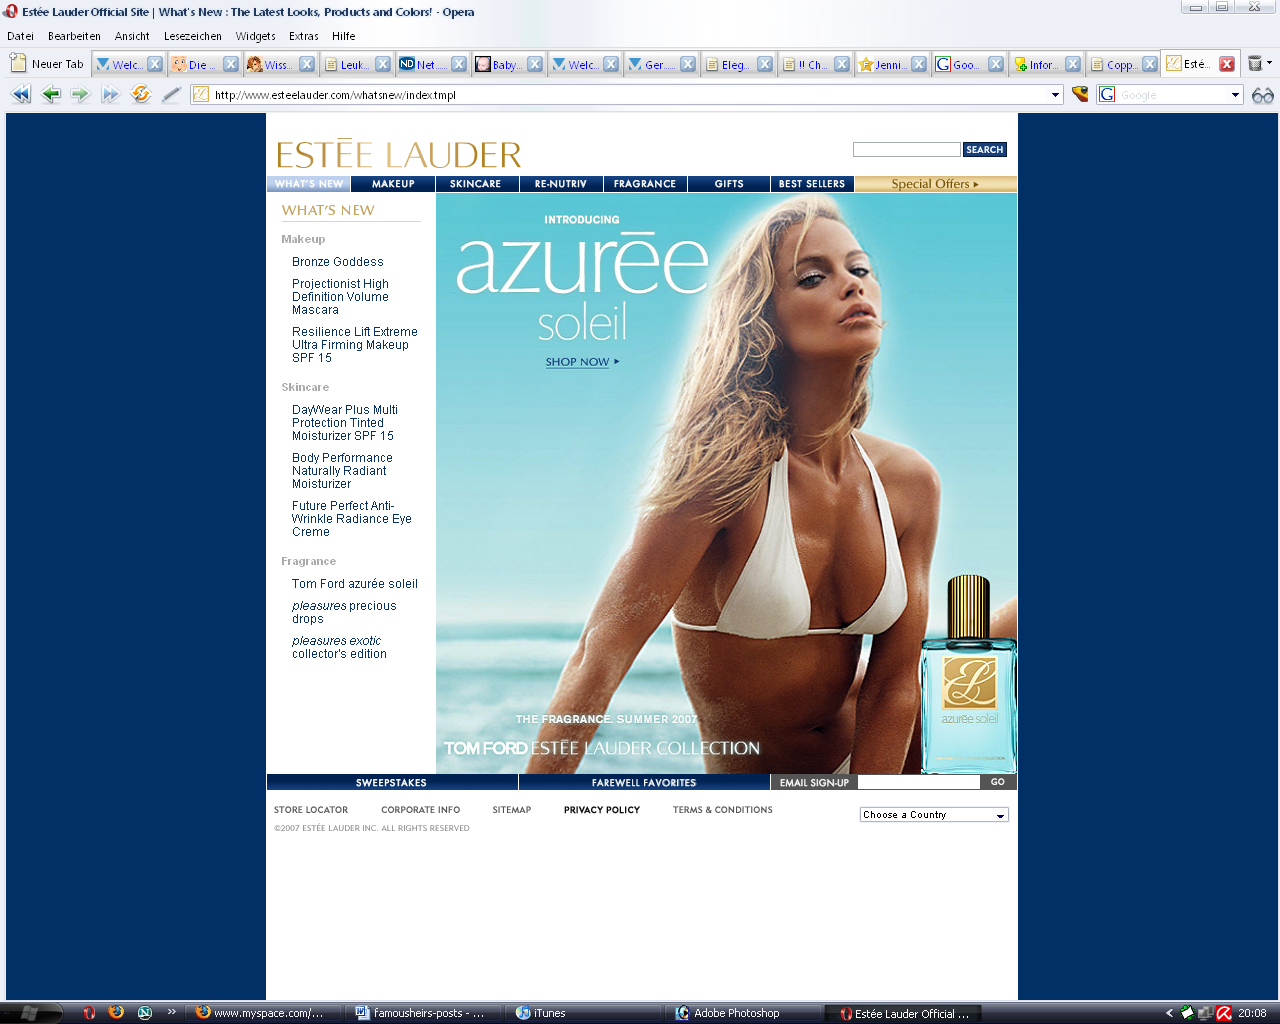The image size is (1280, 1024).
Task: Open Opera icon in taskbar quick launch
Action: [x=89, y=1013]
